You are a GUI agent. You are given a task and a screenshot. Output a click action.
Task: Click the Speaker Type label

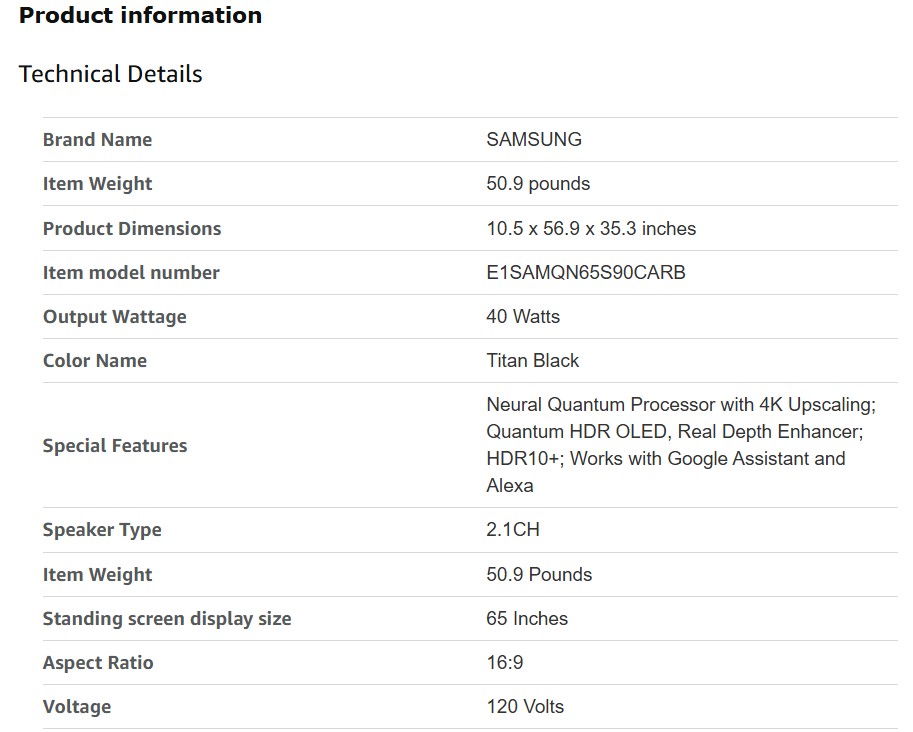[102, 530]
